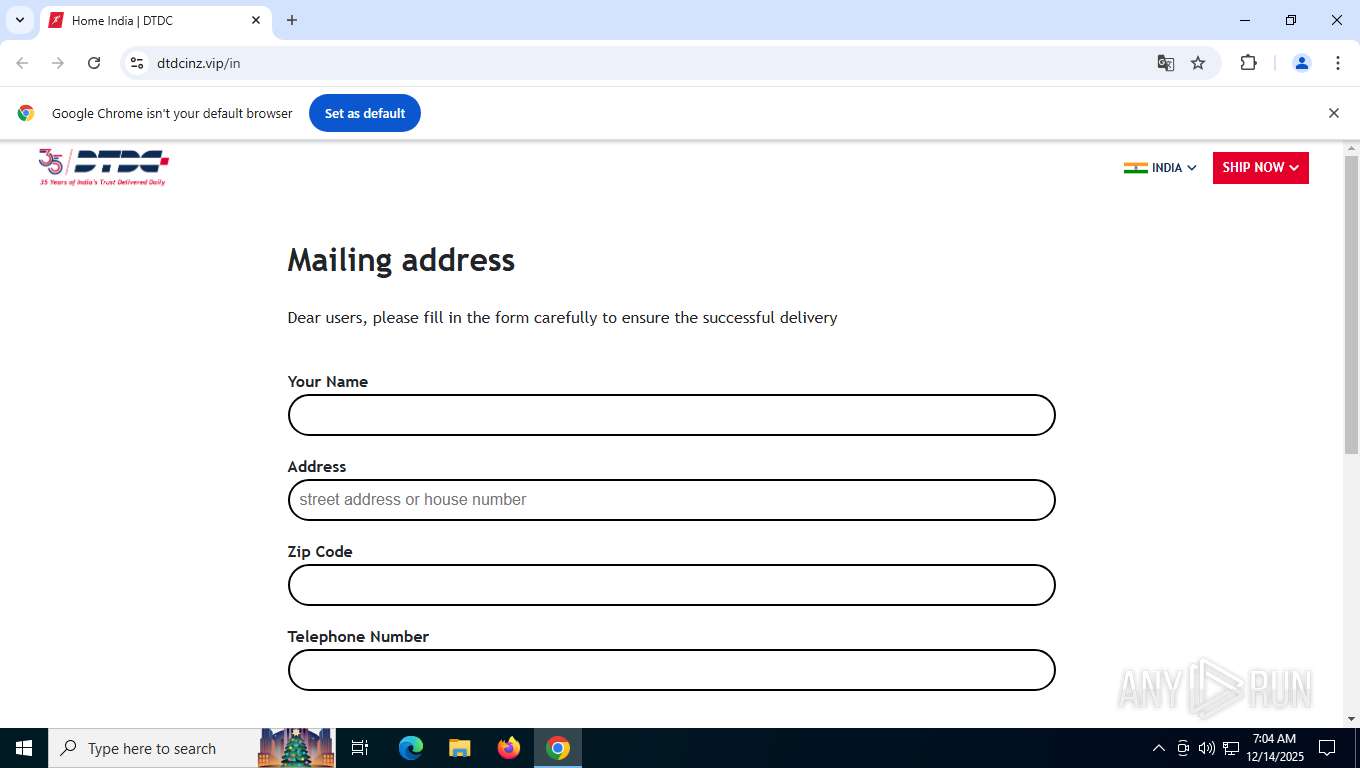The height and width of the screenshot is (768, 1360).
Task: Click the Your Name input field
Action: point(672,415)
